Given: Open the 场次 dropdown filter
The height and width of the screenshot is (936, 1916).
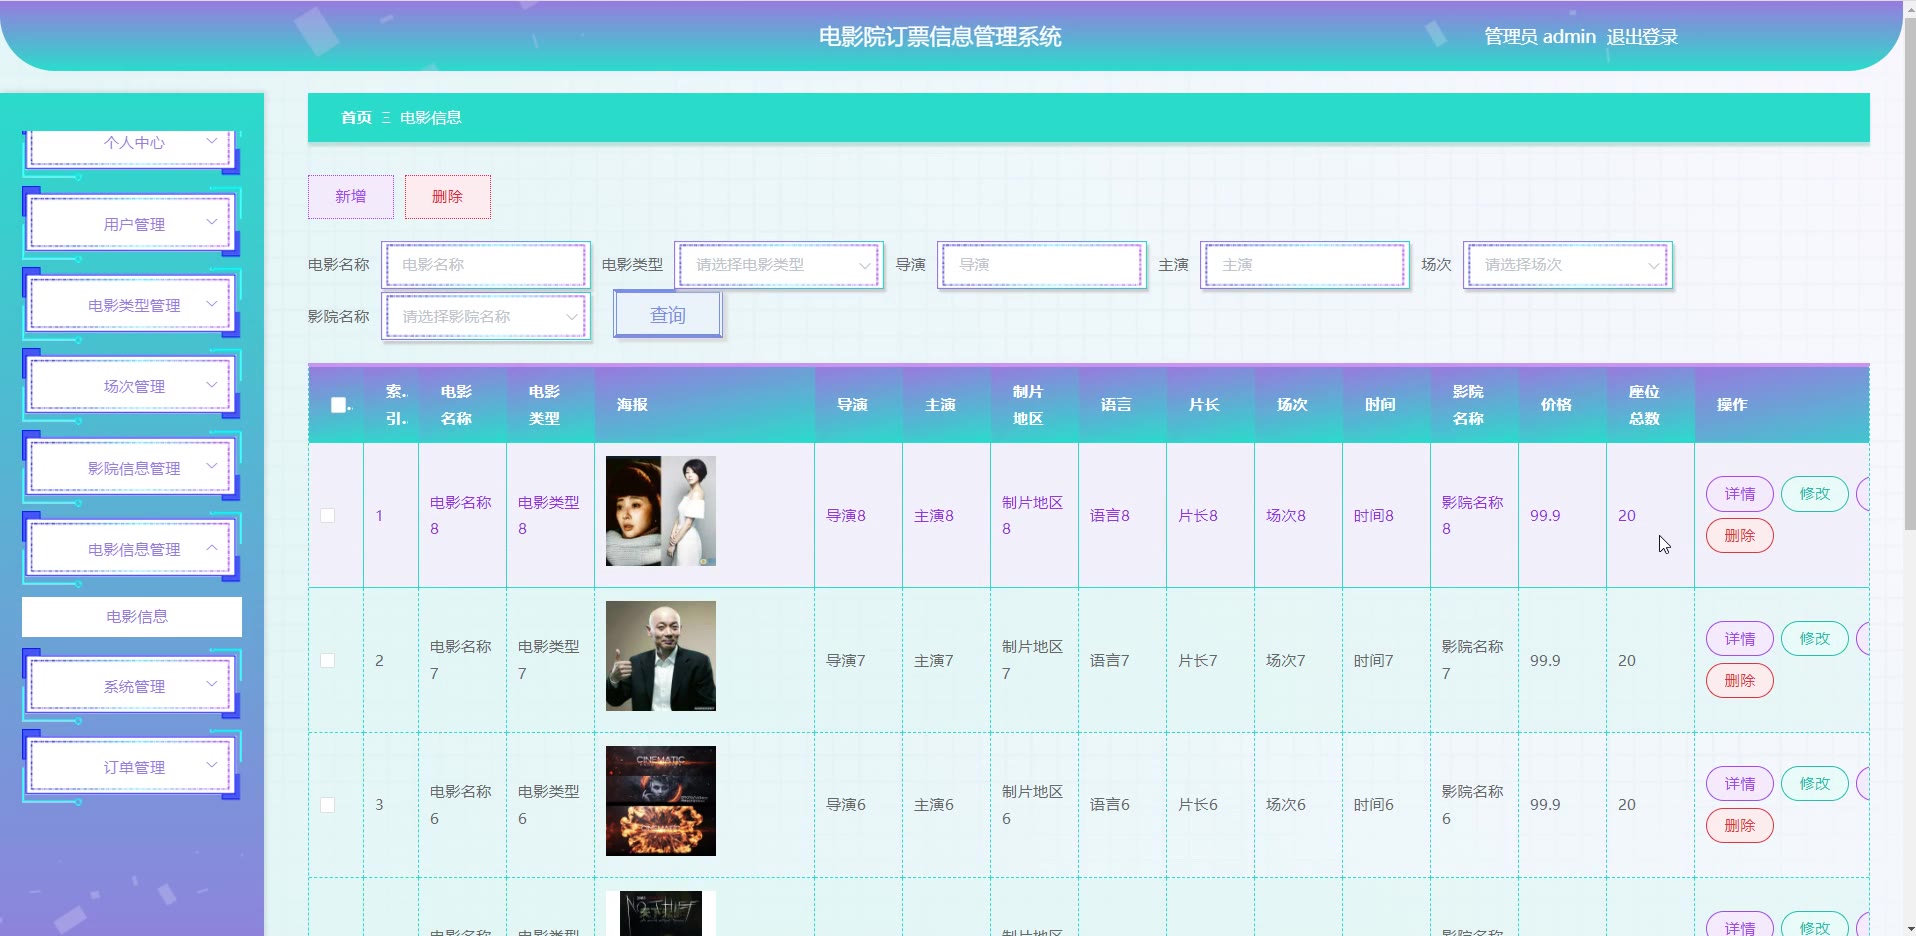Looking at the screenshot, I should [x=1568, y=265].
